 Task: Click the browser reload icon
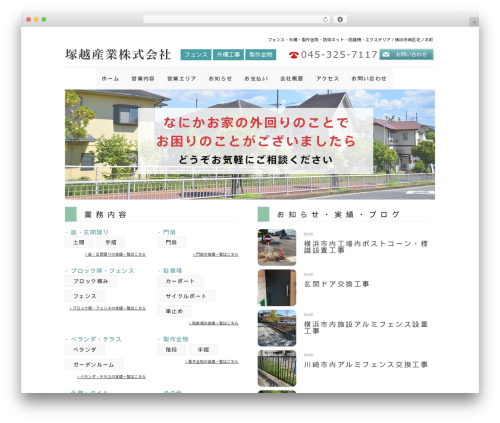325,19
